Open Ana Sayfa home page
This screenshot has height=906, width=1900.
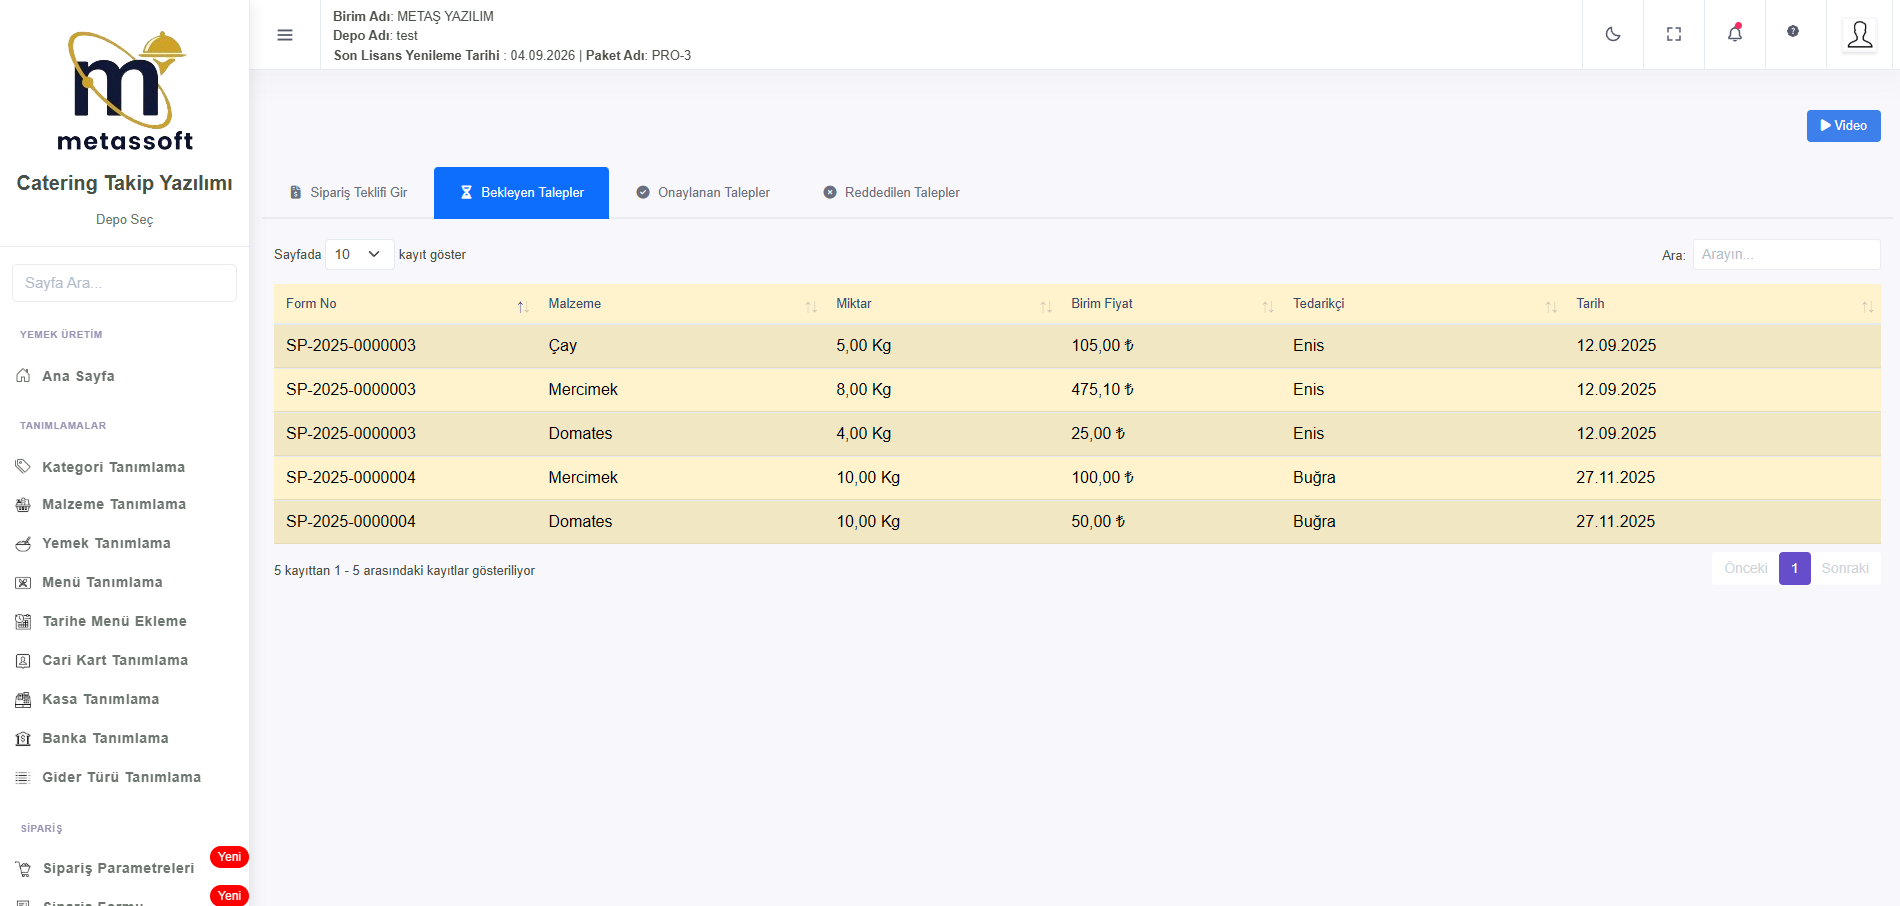click(x=78, y=376)
